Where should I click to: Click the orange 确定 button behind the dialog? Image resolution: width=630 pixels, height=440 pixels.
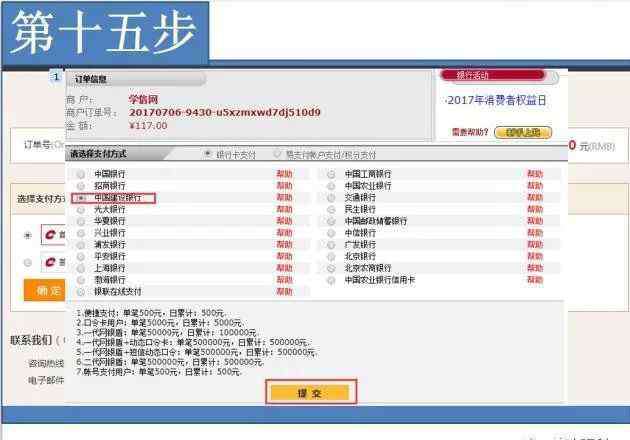pyautogui.click(x=45, y=290)
